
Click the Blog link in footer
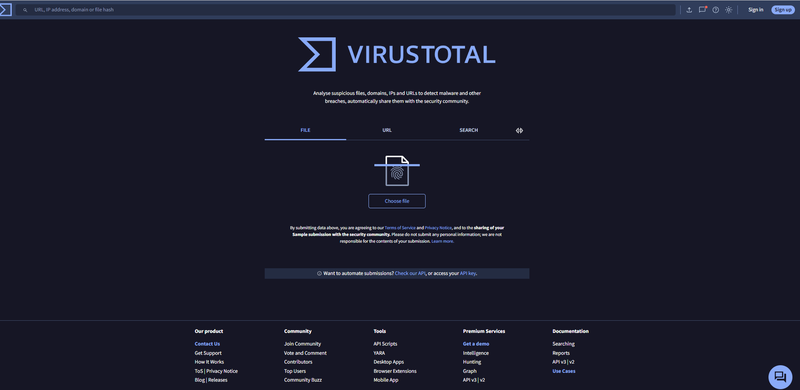point(199,380)
